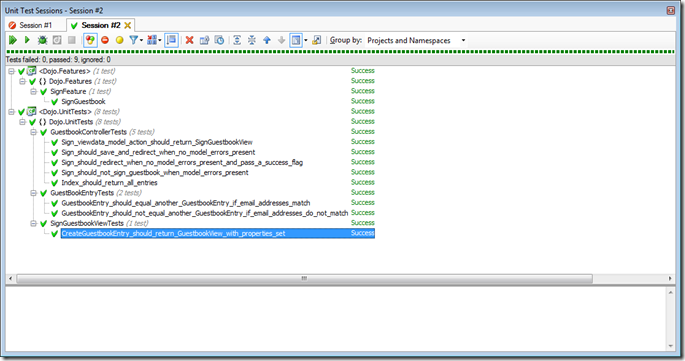
Task: Open the output layout dropdown arrow
Action: [x=305, y=40]
